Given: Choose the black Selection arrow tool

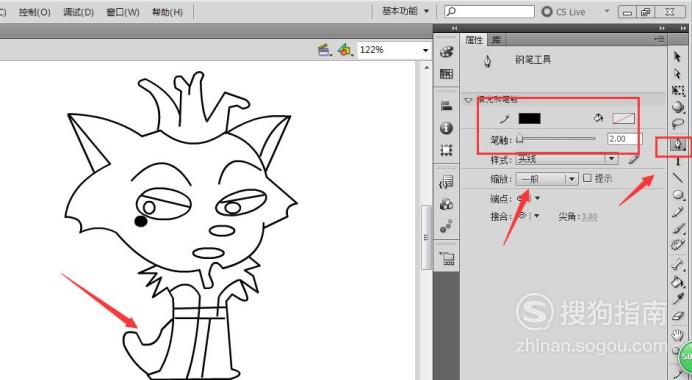Looking at the screenshot, I should (x=678, y=56).
